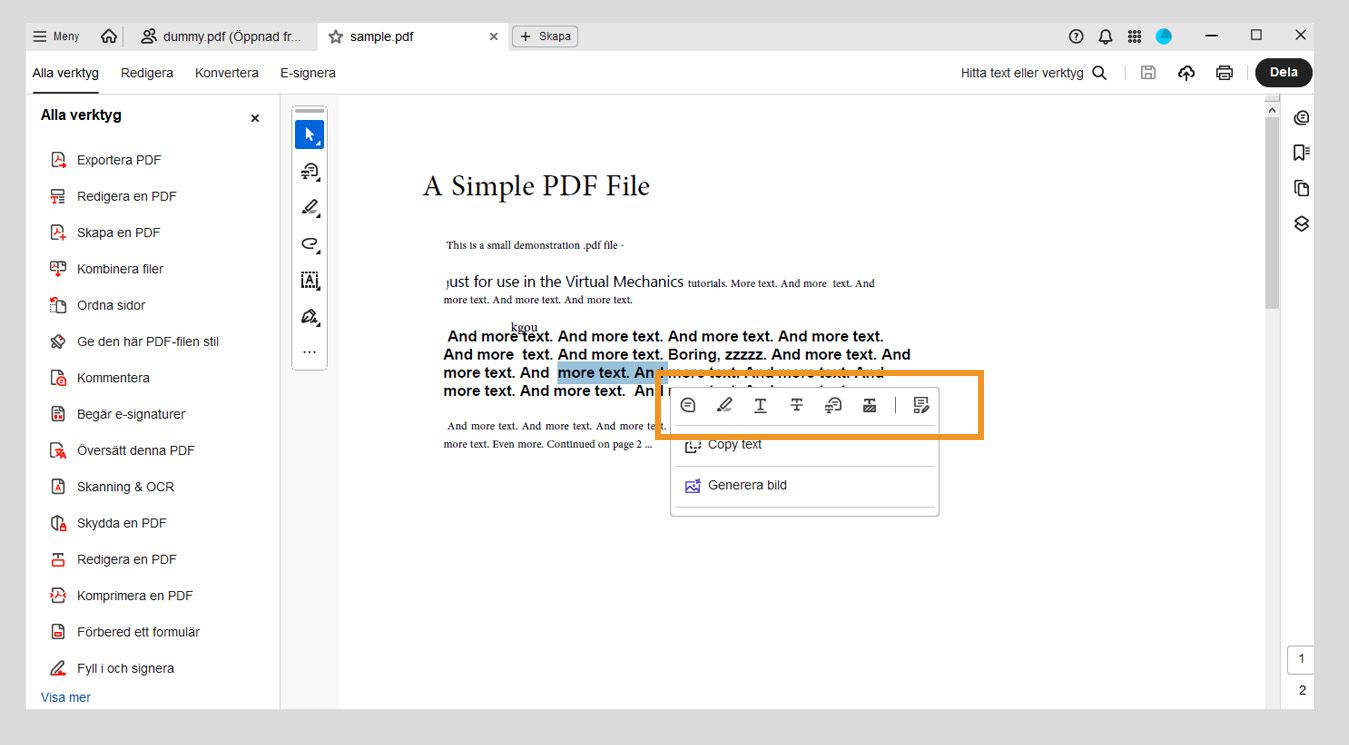Select the freehand draw tool
Screen dimensions: 1349x745
coord(309,243)
